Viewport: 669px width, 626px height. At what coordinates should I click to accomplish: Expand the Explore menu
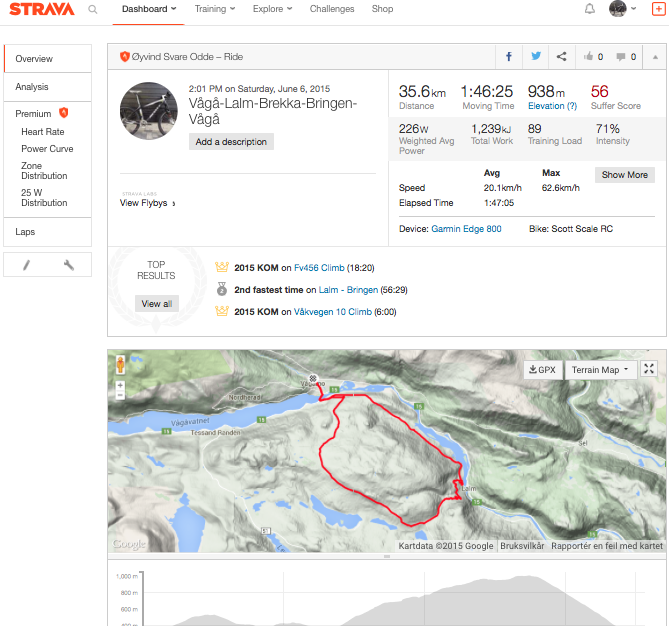click(x=273, y=9)
